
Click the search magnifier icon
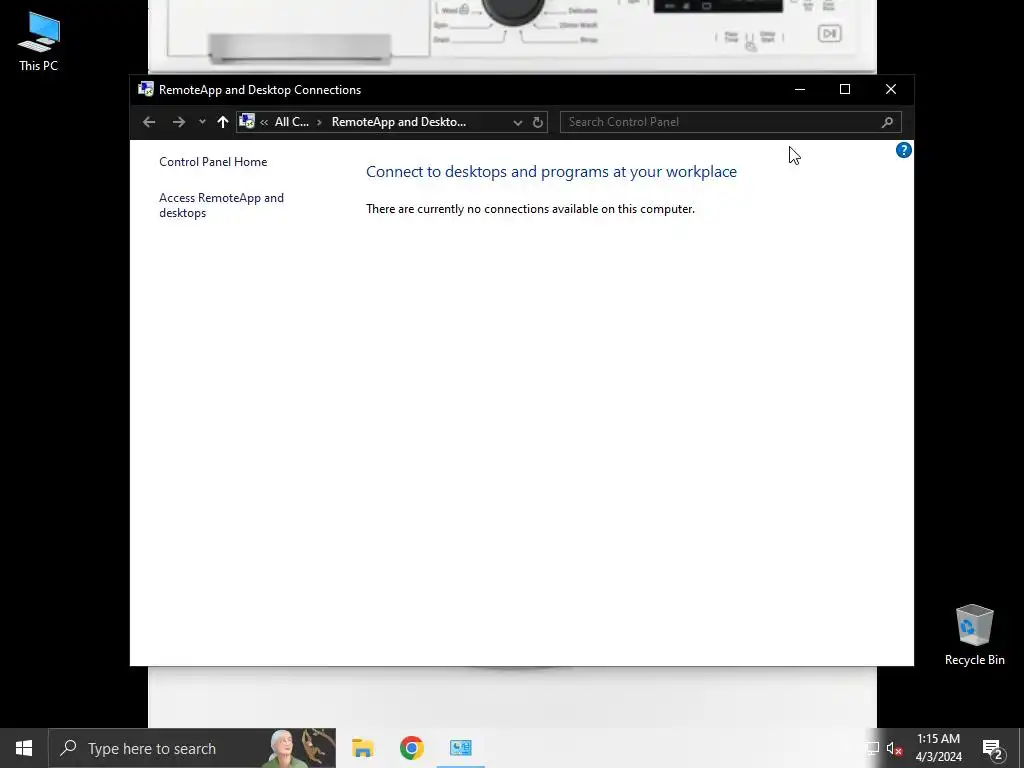point(887,122)
